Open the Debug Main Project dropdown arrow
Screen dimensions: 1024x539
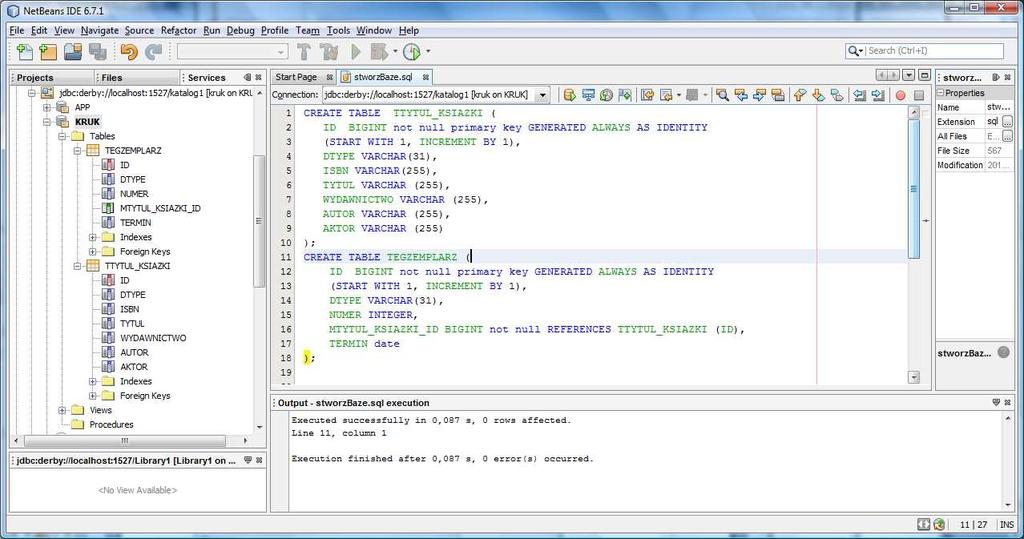pos(395,52)
